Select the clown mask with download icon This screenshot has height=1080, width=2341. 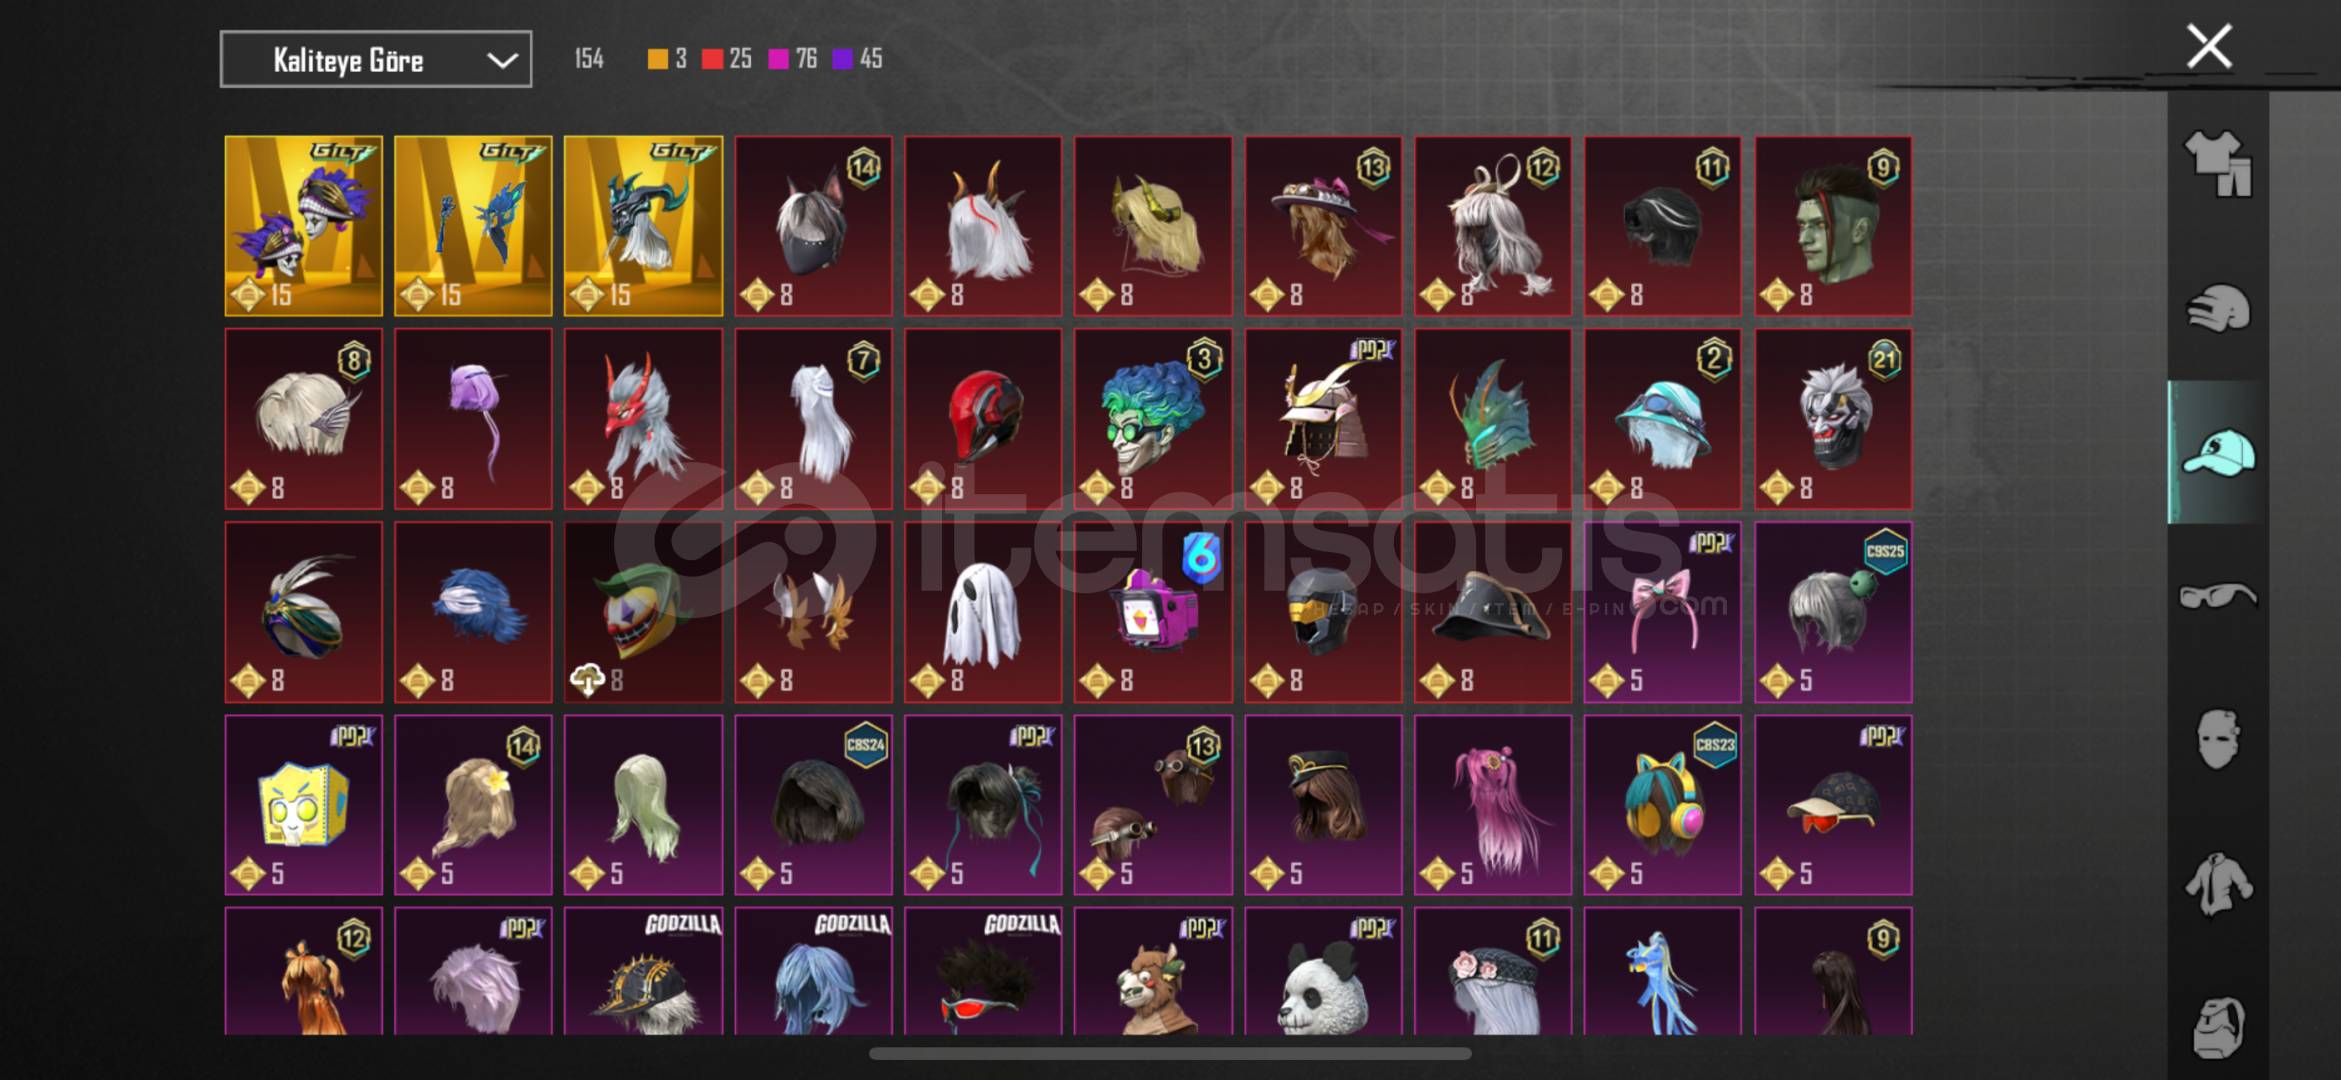643,612
